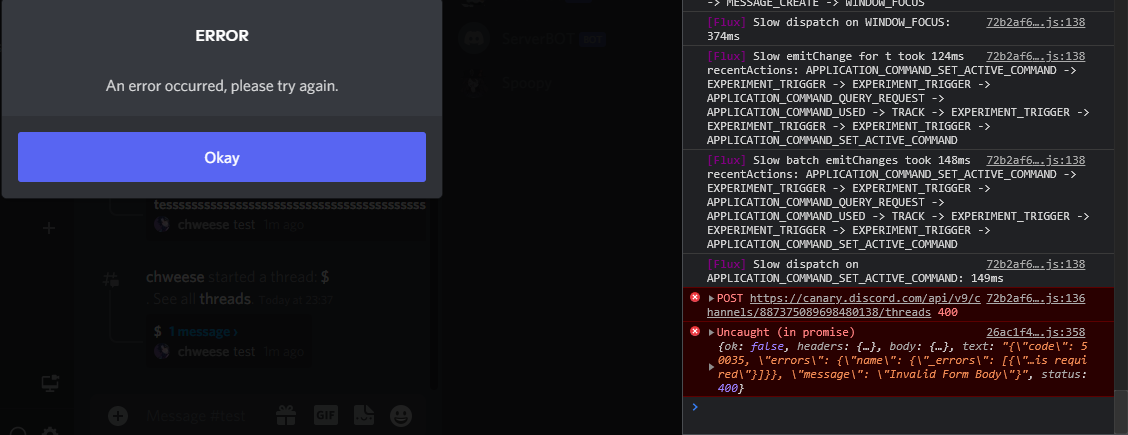Click the Add a Server plus icon
The image size is (1128, 435).
point(48,228)
